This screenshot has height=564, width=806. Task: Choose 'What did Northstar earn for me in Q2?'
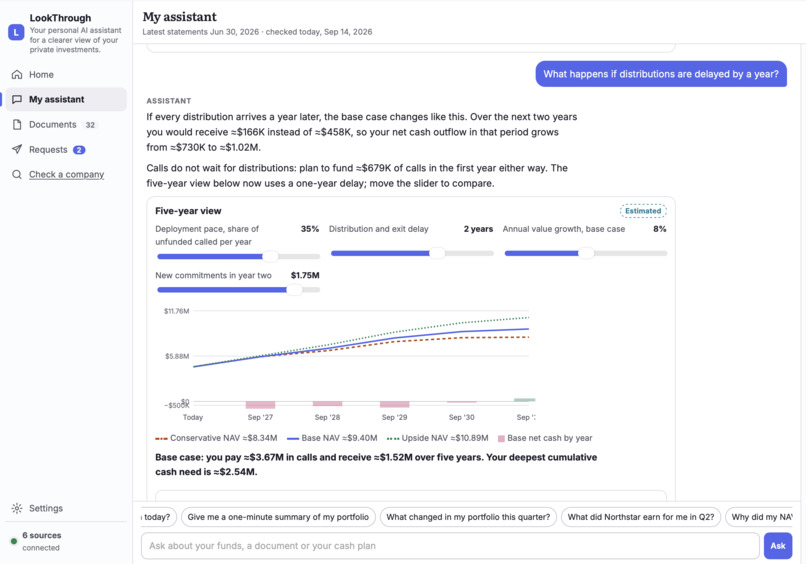pos(641,517)
